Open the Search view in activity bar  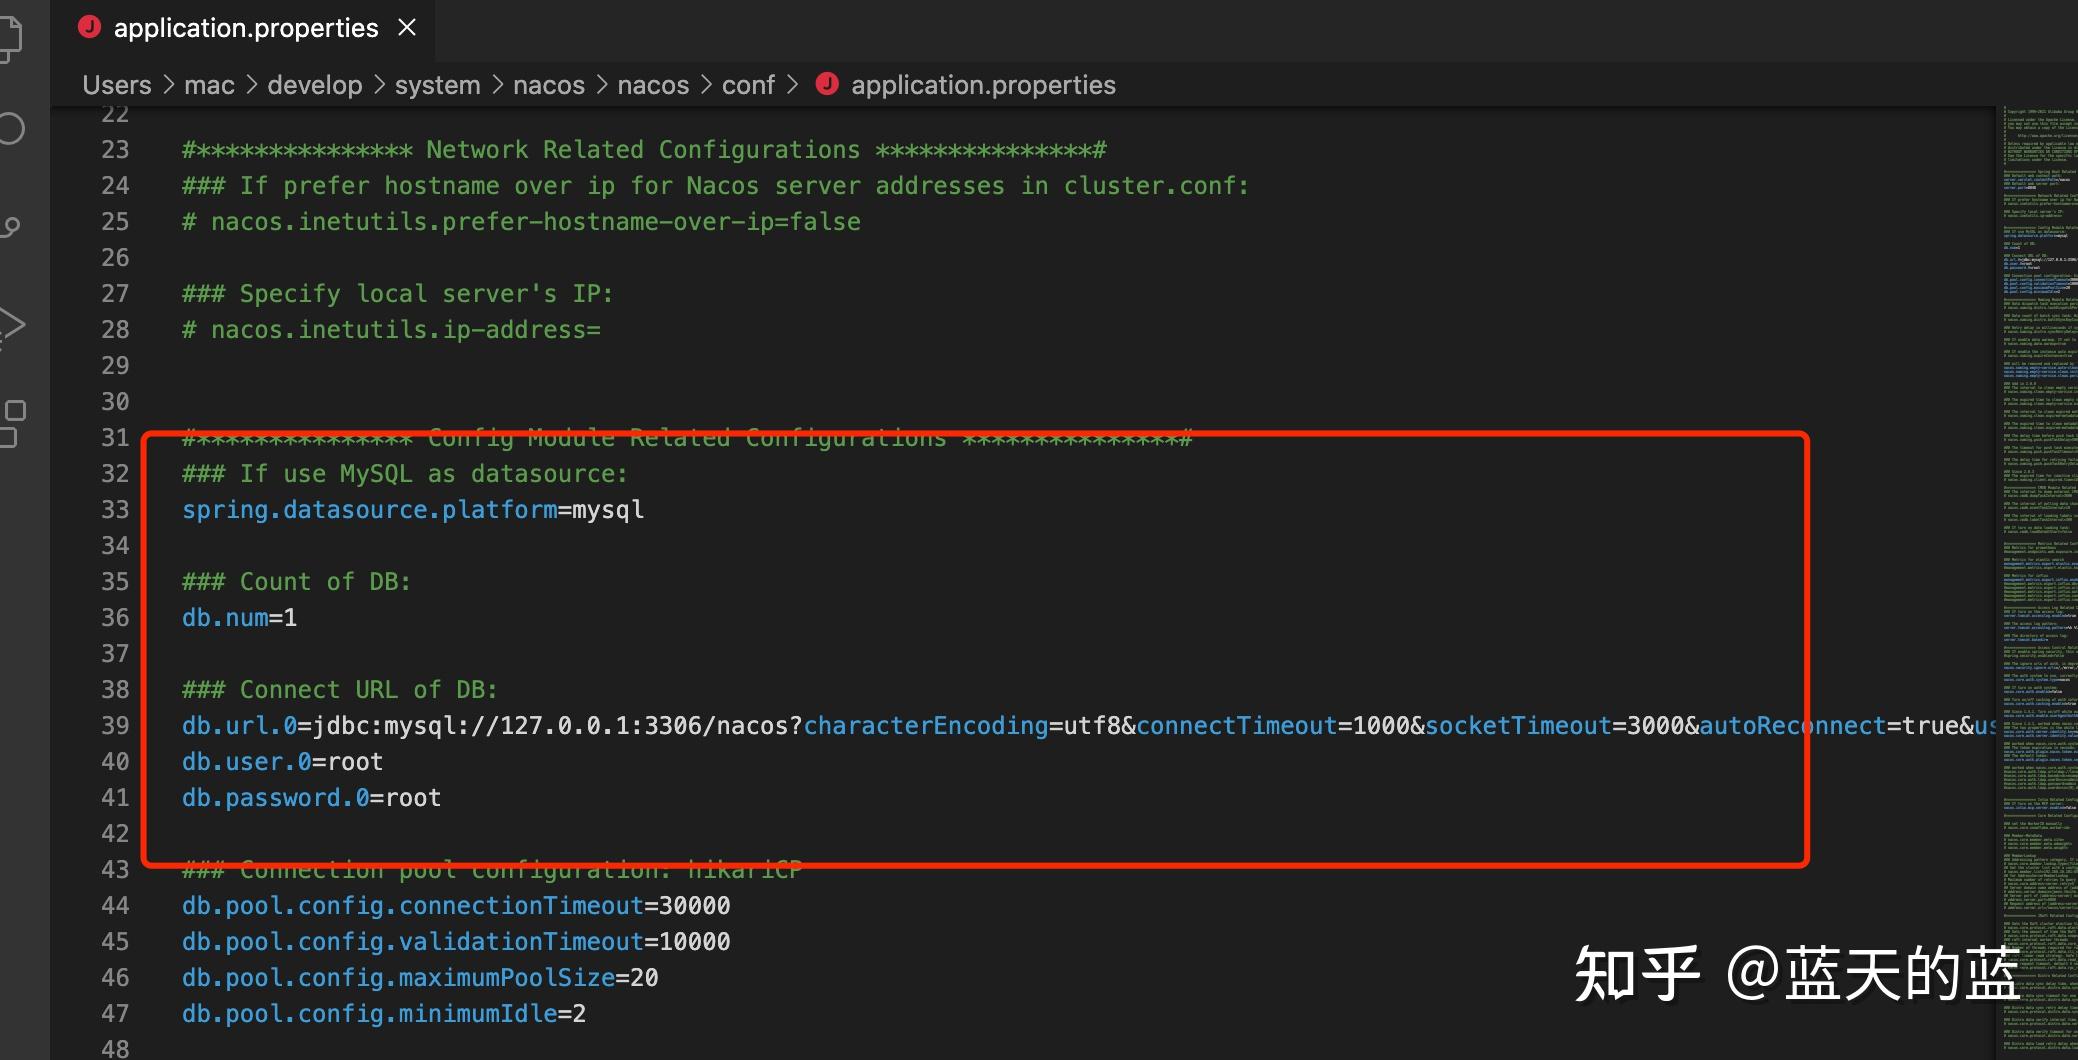coord(10,130)
